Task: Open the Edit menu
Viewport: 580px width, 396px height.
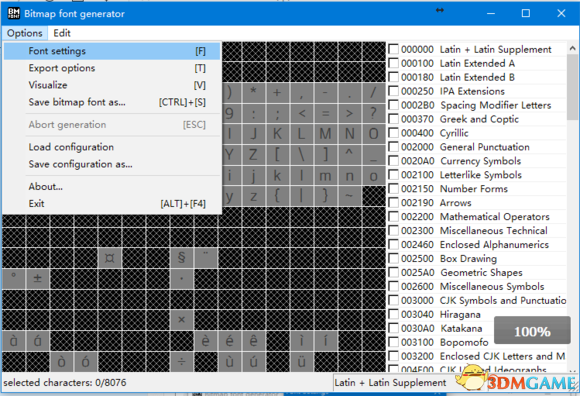Action: (x=61, y=33)
